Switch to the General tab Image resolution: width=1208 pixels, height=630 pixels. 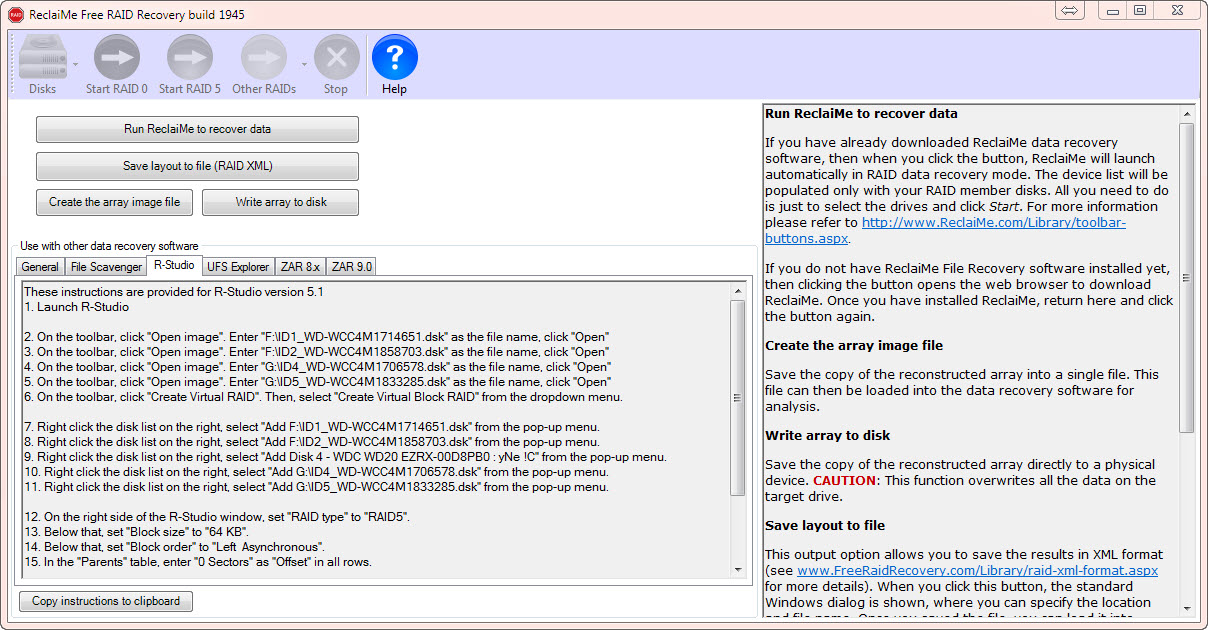[x=40, y=267]
